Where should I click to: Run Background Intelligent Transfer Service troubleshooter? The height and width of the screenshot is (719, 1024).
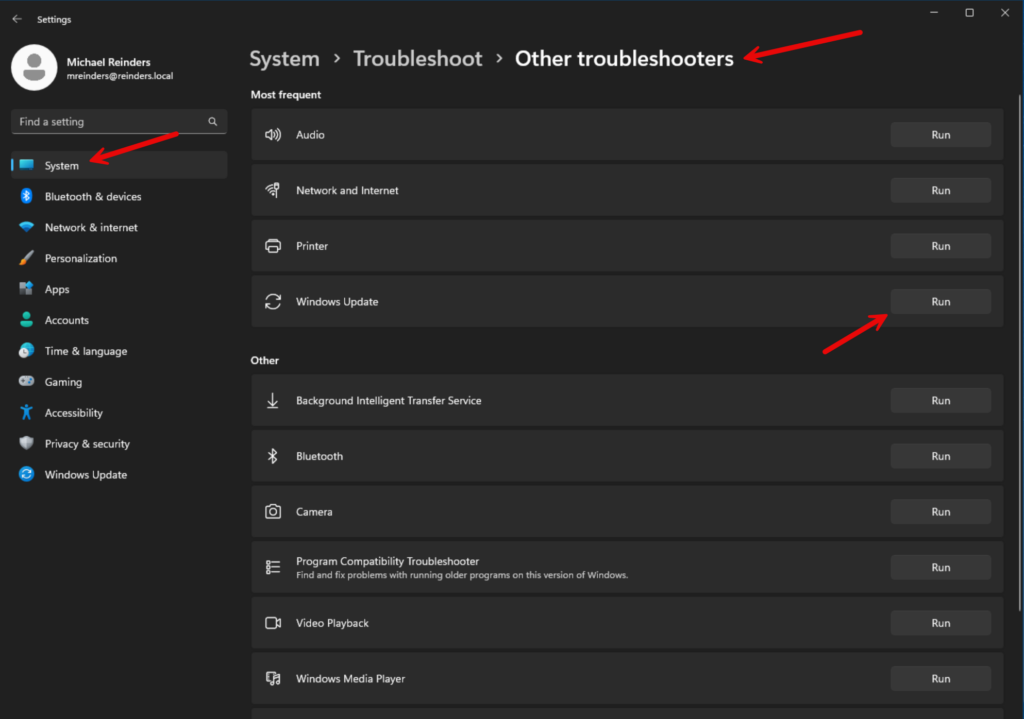(940, 400)
